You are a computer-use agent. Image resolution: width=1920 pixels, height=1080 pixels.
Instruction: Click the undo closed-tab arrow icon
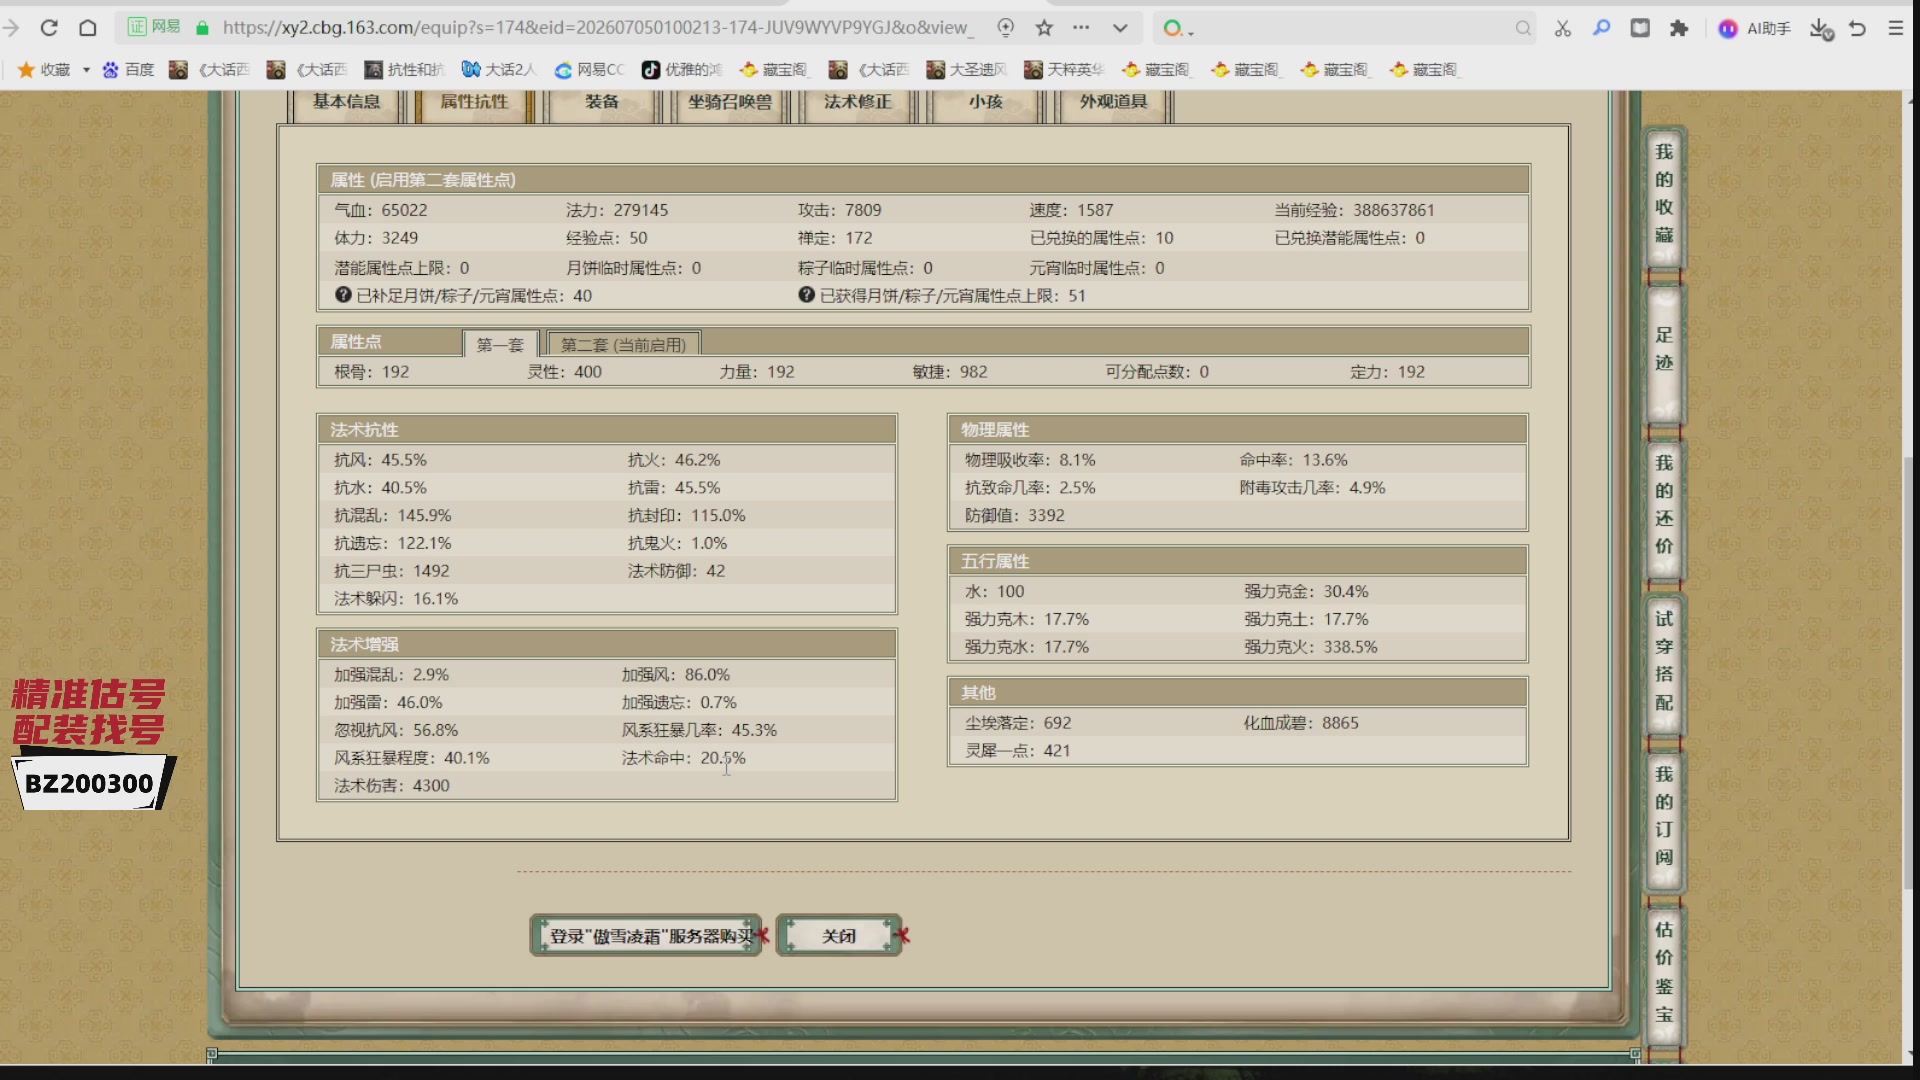coord(1858,28)
